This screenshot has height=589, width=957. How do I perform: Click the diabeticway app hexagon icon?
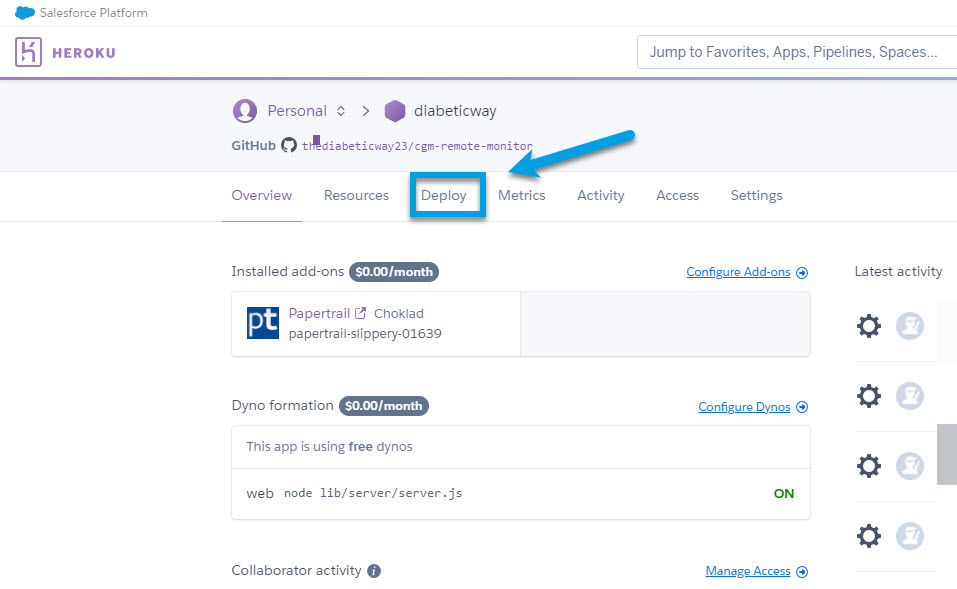click(395, 111)
